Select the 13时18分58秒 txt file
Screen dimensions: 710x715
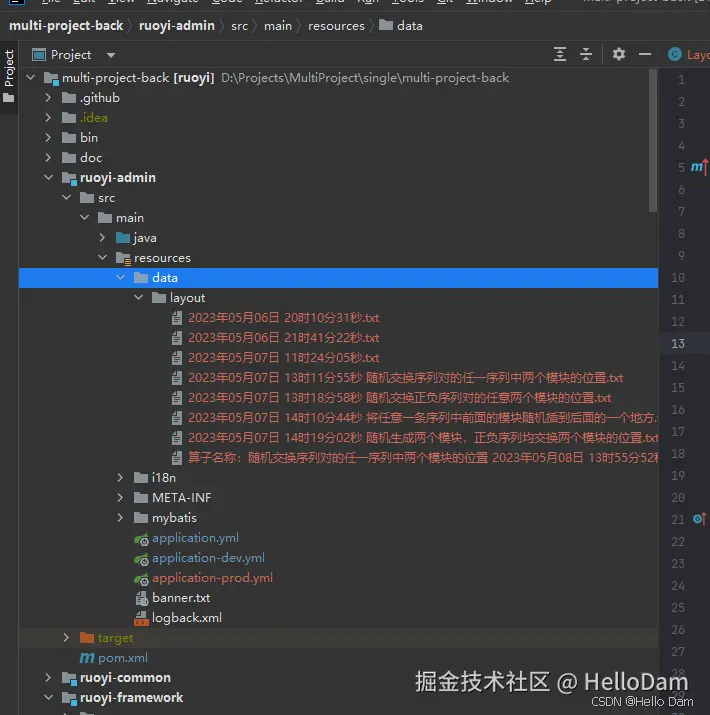click(399, 398)
